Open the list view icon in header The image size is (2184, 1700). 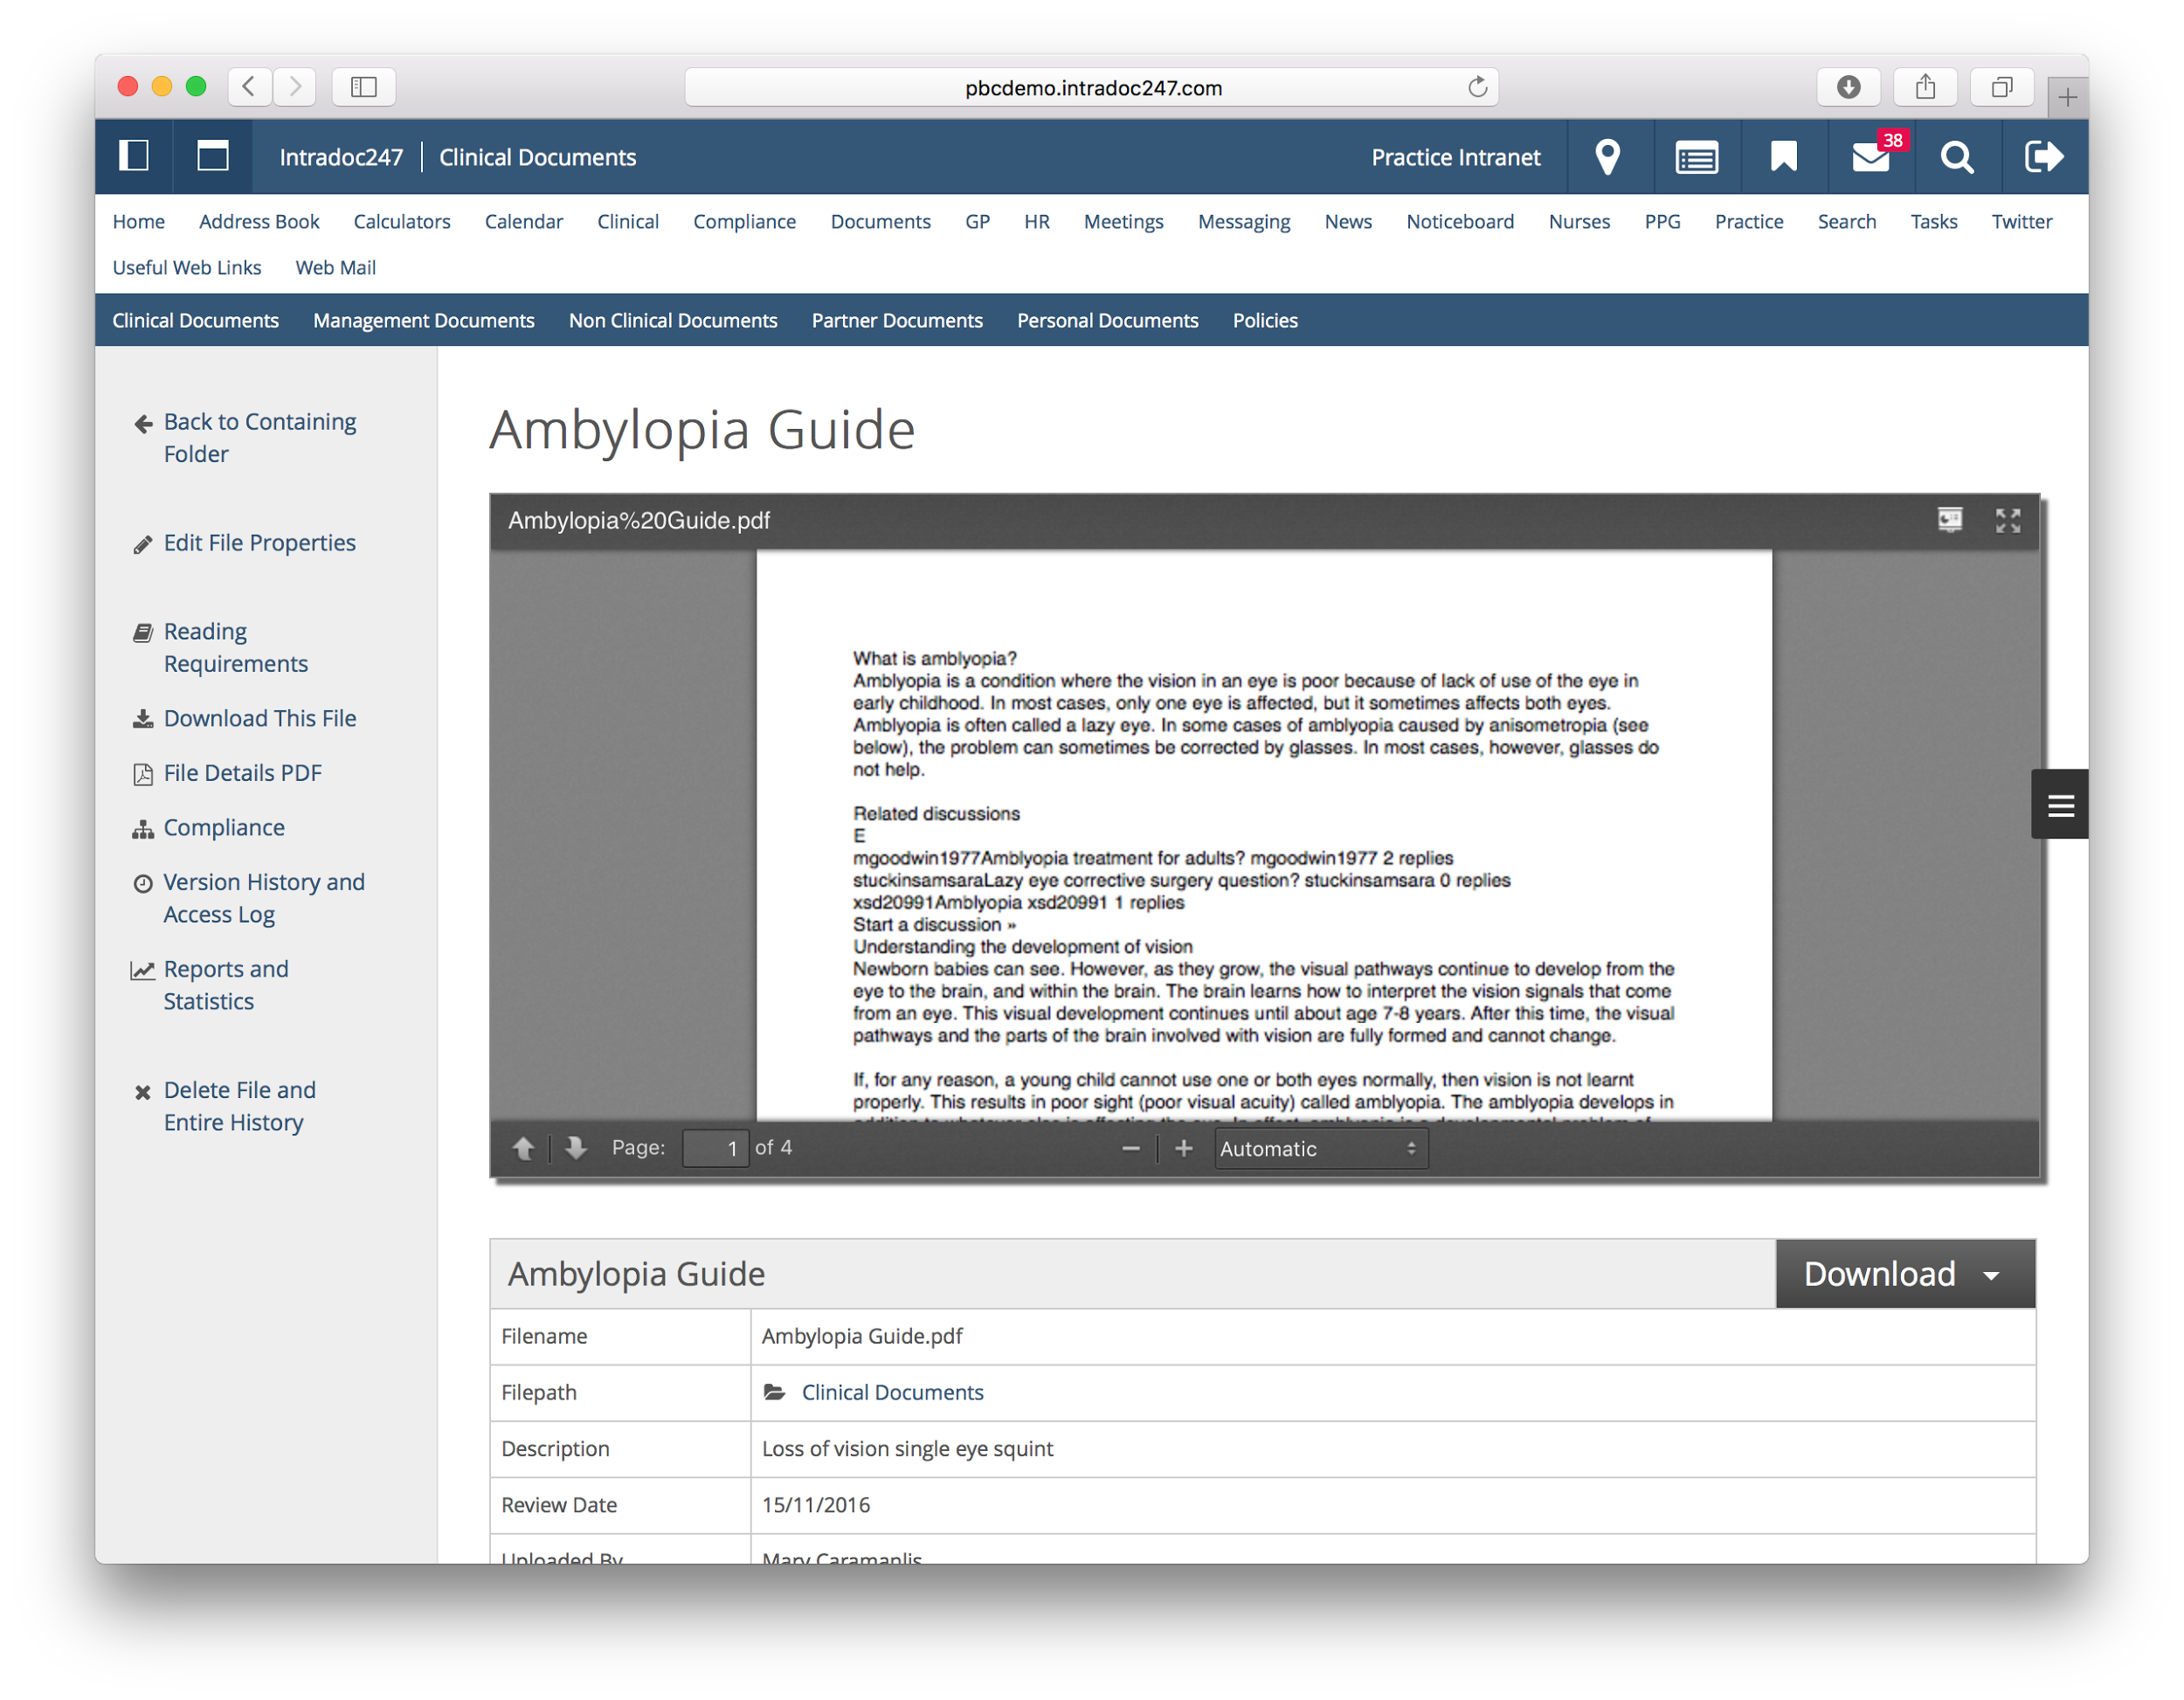point(1696,157)
